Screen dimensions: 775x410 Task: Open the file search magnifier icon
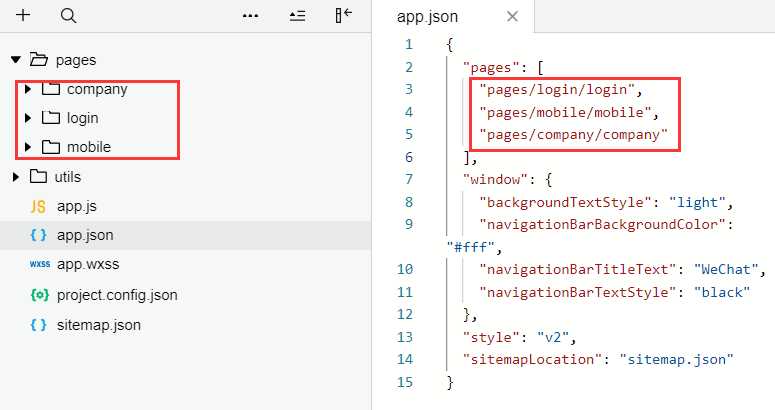pos(68,16)
